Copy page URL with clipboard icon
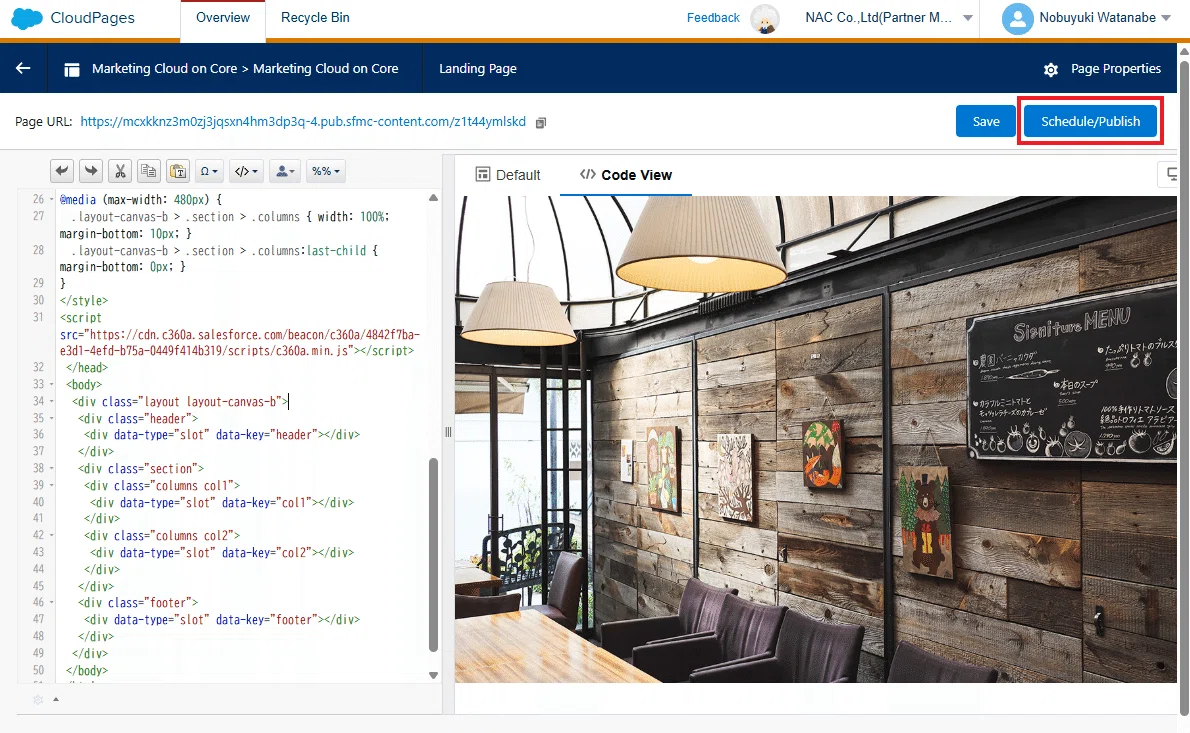The height and width of the screenshot is (733, 1190). pyautogui.click(x=541, y=123)
